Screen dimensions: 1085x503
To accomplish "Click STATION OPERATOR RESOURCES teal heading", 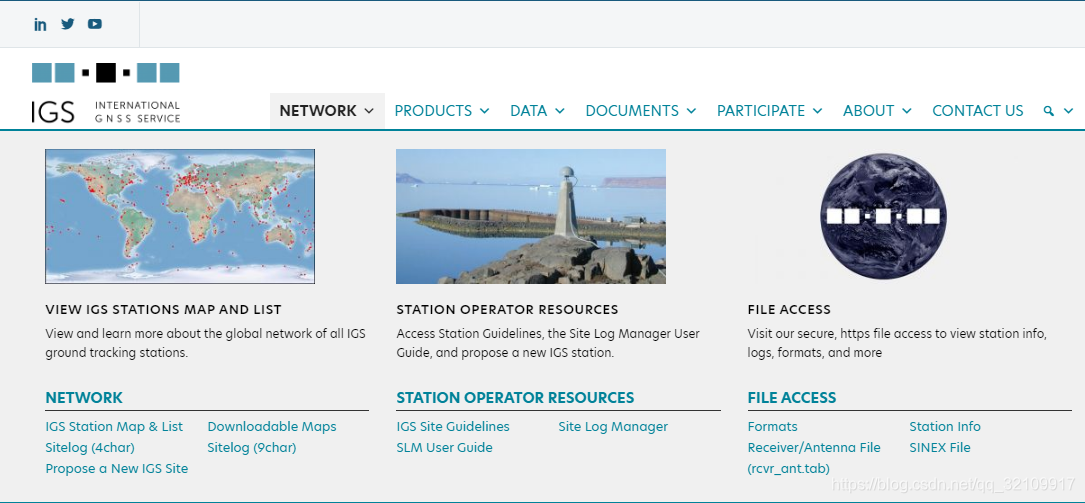I will [x=515, y=398].
